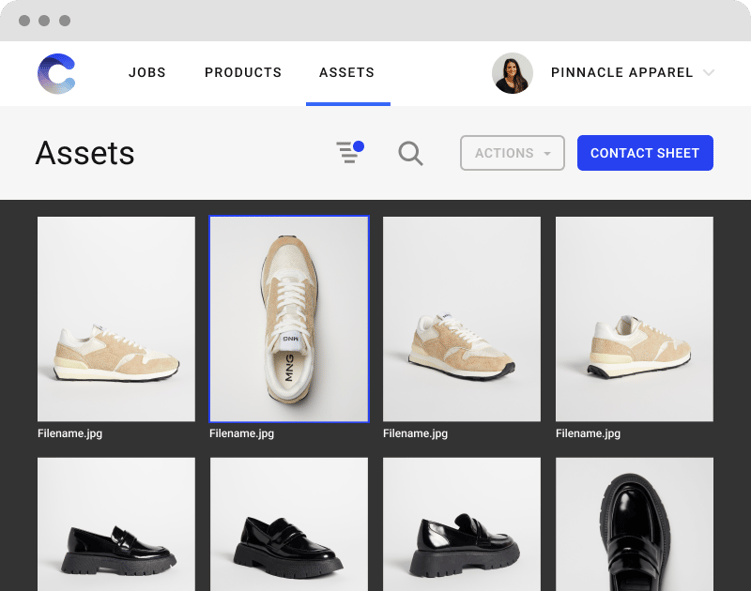Select the front-angle black loafer thumbnail
This screenshot has width=751, height=591.
[289, 524]
